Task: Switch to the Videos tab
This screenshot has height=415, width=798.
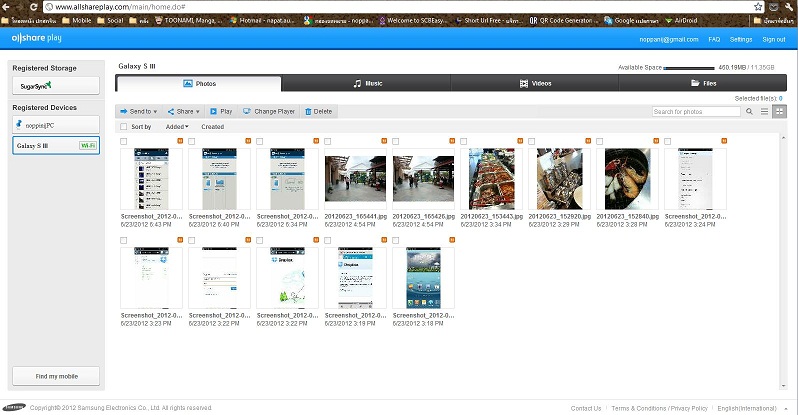Action: pos(535,83)
